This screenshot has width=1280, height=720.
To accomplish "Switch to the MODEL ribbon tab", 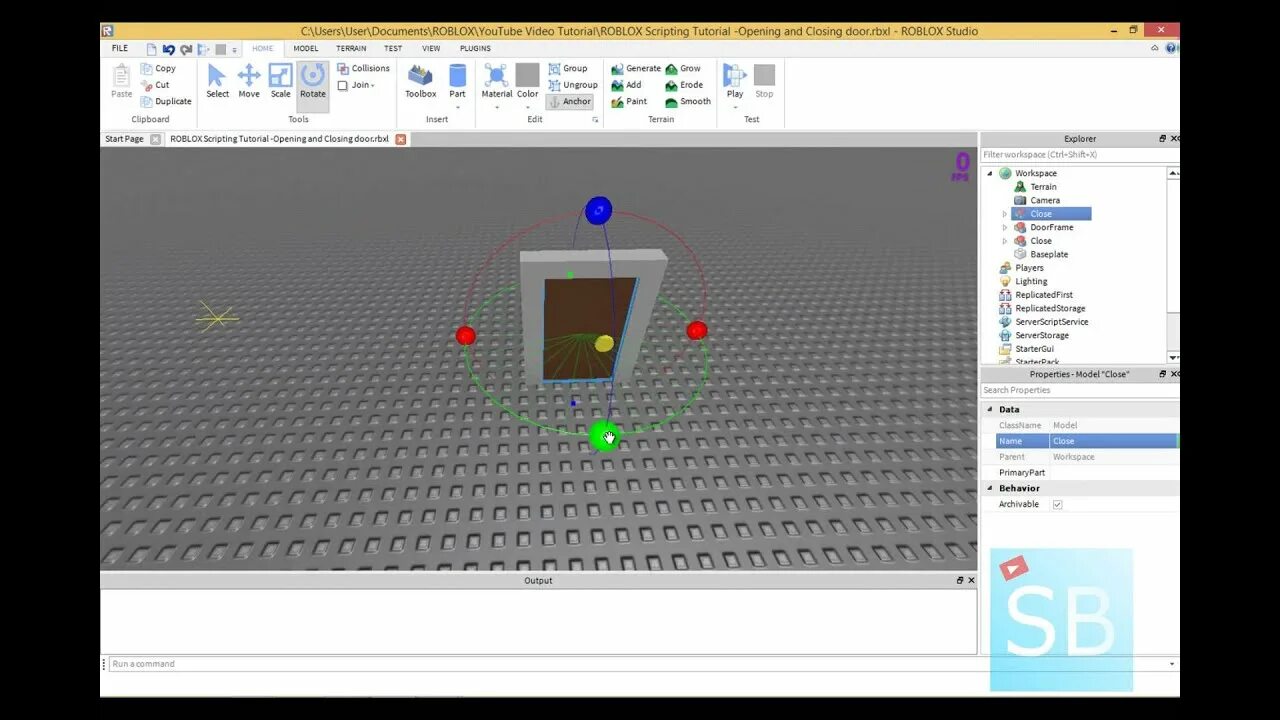I will pyautogui.click(x=306, y=48).
